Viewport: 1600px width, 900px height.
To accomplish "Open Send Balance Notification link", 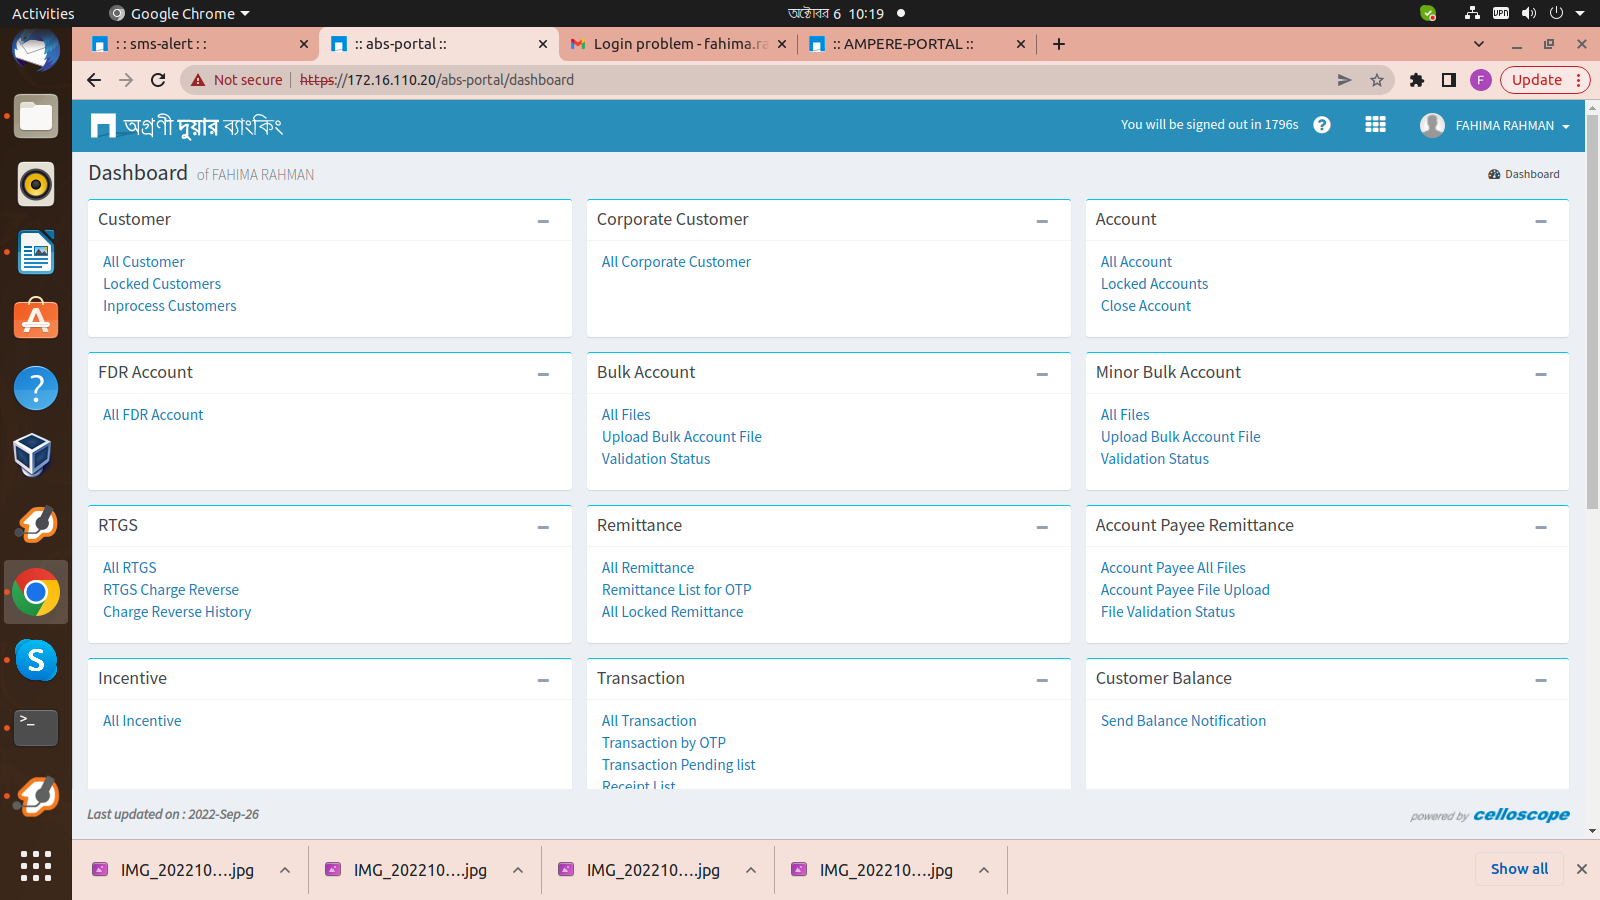I will coord(1183,721).
